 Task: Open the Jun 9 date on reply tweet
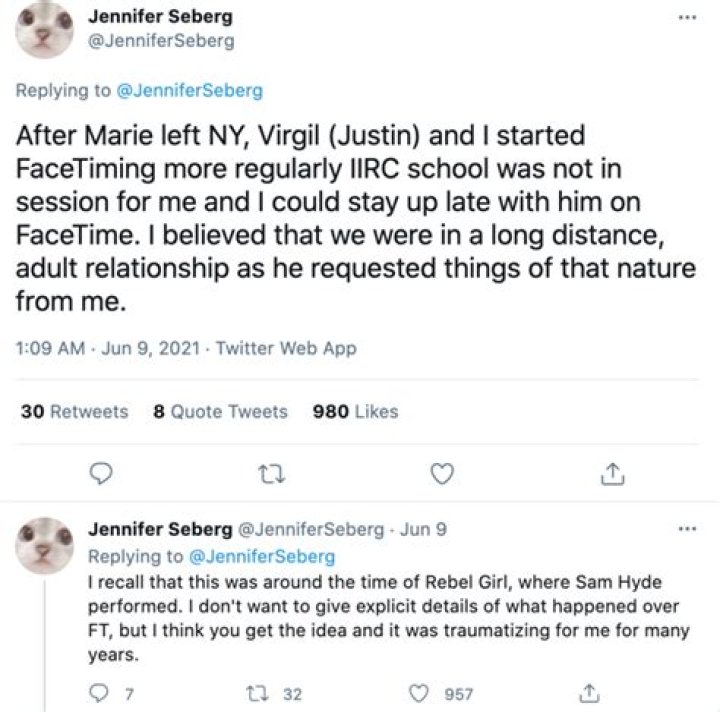[x=420, y=530]
